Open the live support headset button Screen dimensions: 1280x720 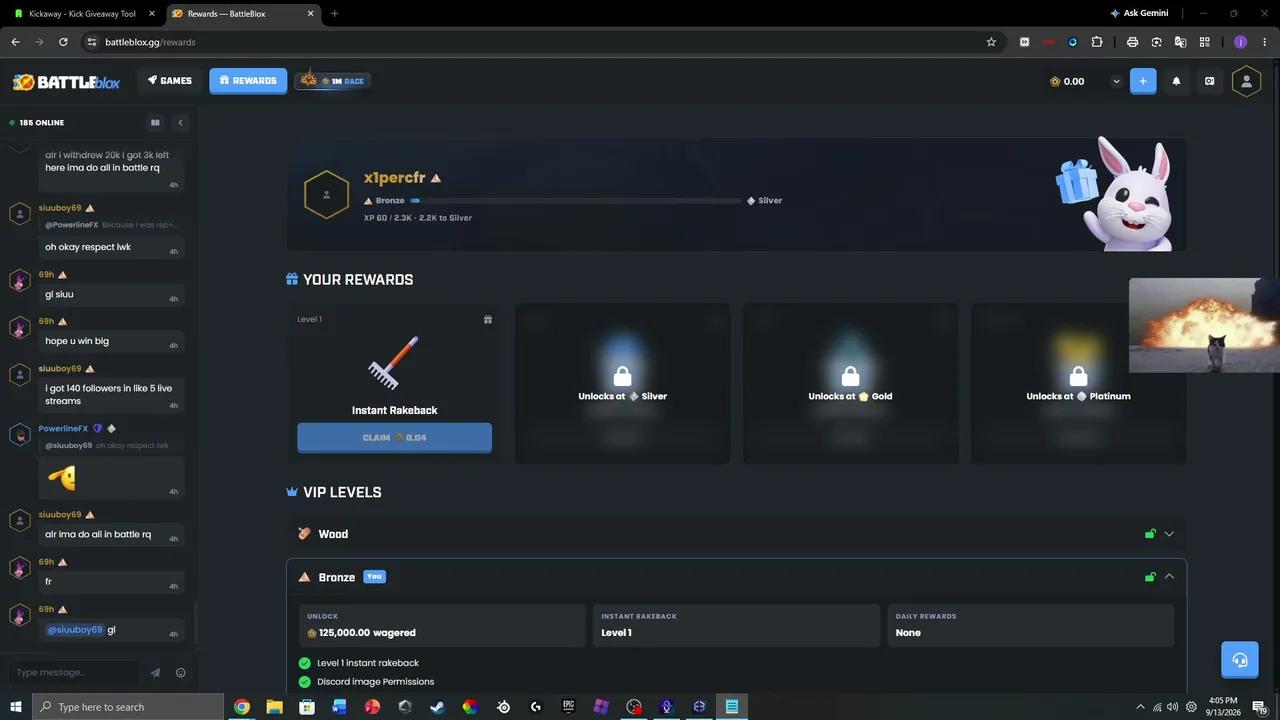(x=1240, y=660)
